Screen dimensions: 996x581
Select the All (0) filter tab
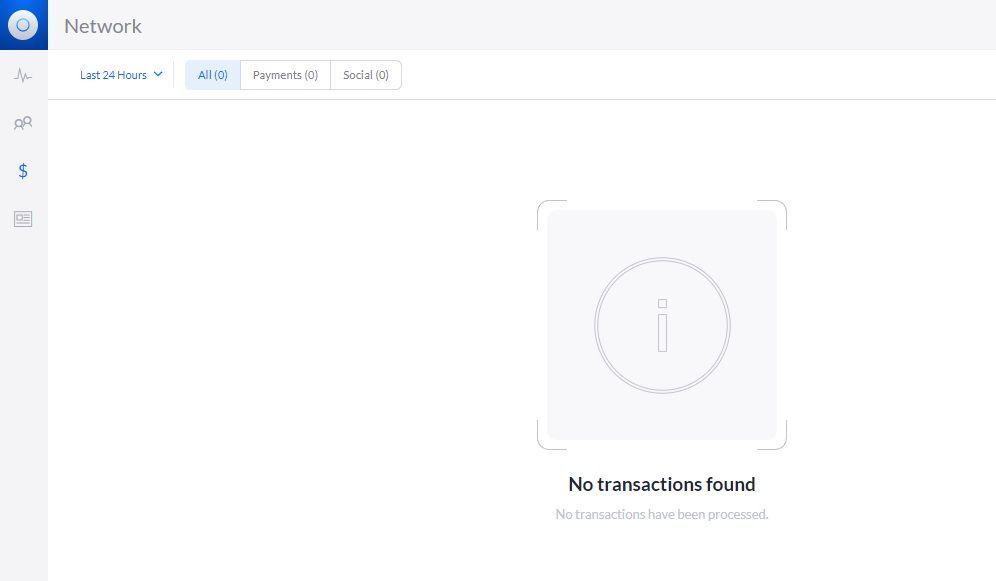click(x=213, y=75)
